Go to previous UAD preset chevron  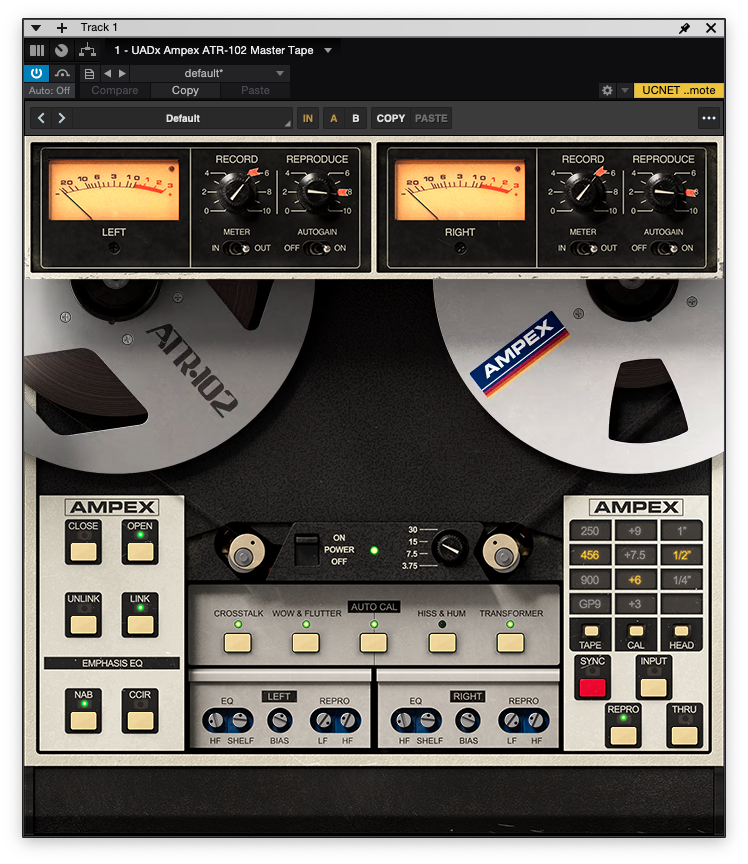pos(41,118)
